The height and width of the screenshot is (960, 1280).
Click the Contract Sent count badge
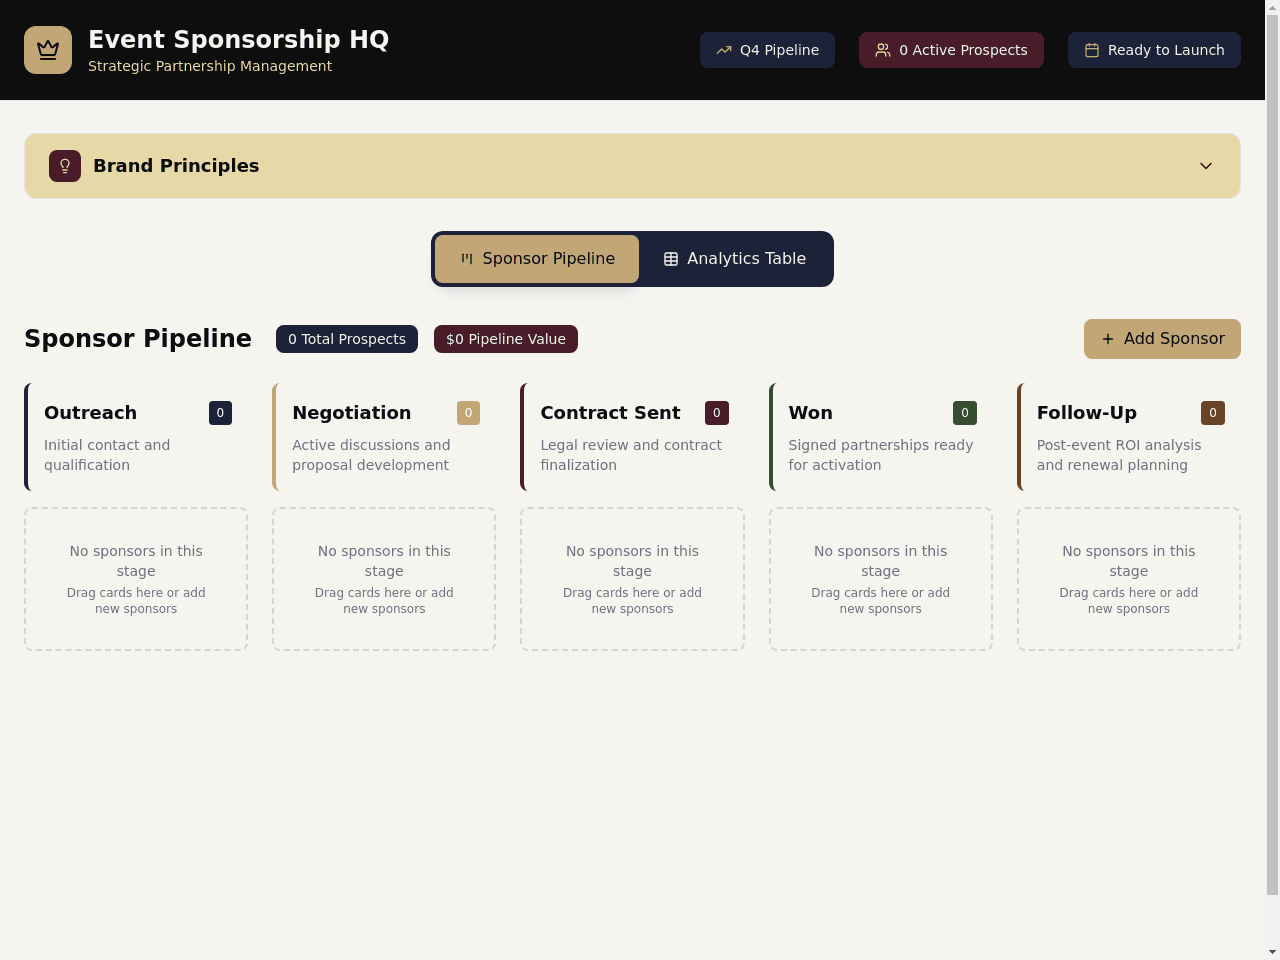point(717,413)
